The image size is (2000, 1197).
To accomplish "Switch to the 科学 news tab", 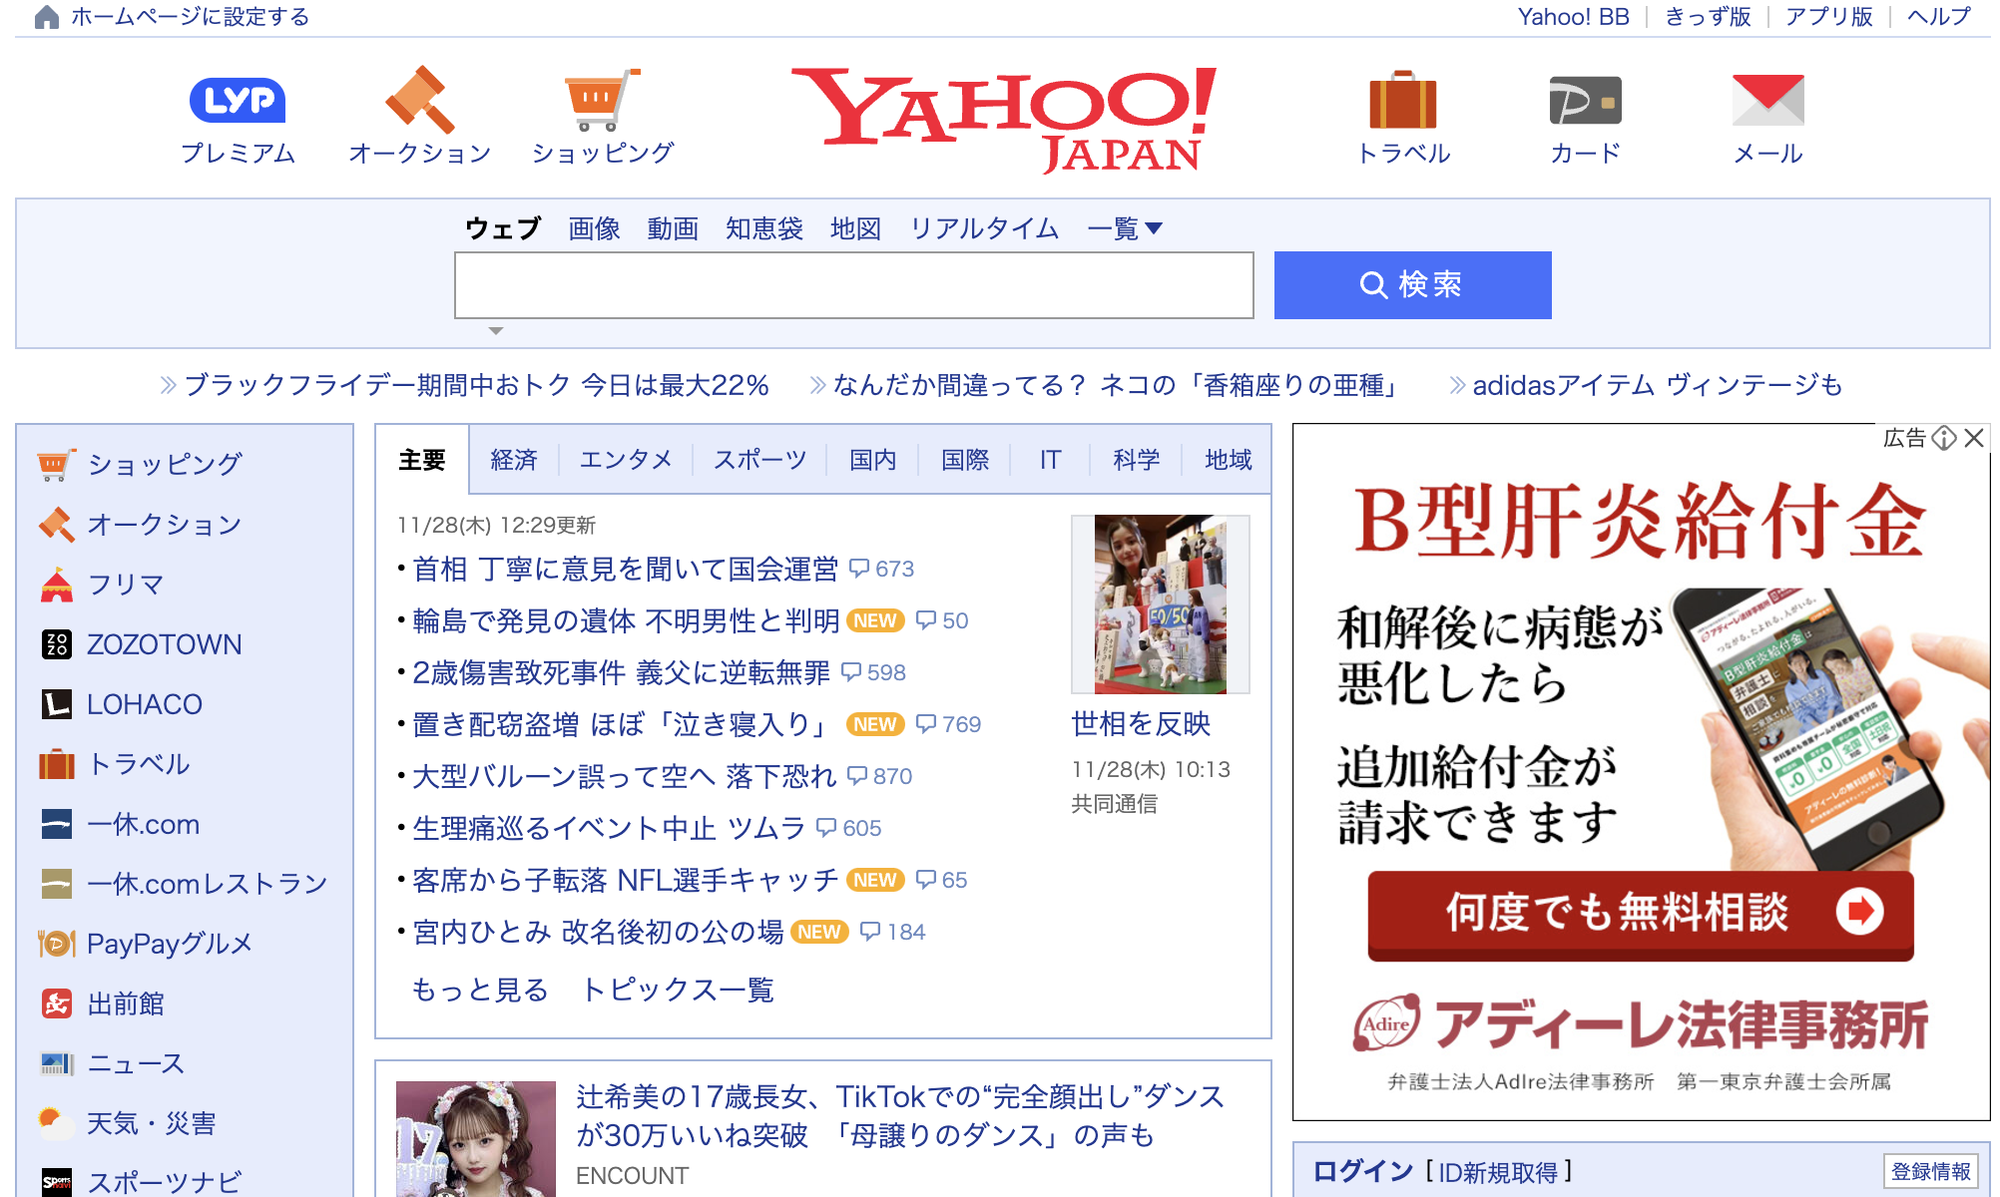I will 1136,460.
